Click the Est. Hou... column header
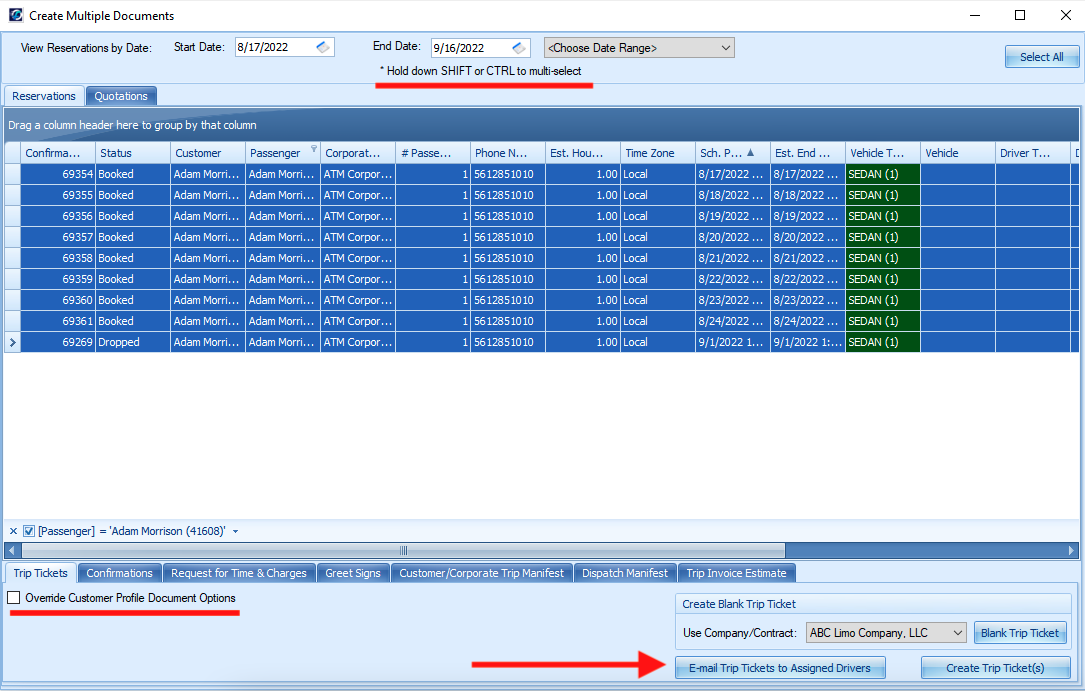 coord(583,153)
